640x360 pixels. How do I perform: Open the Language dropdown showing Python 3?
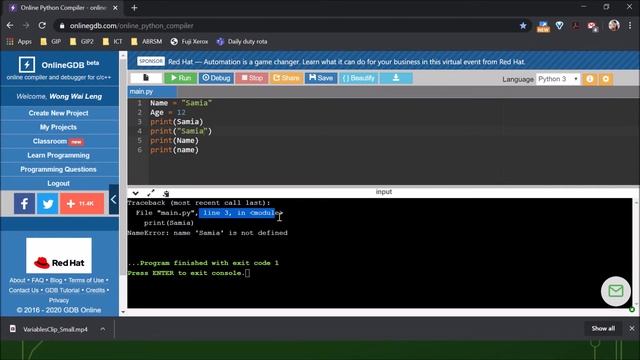tap(558, 79)
